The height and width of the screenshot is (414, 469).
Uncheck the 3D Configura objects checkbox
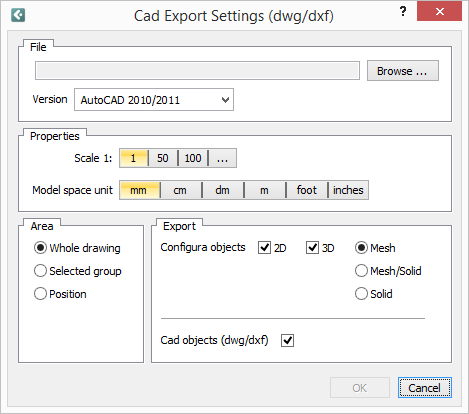[312, 248]
